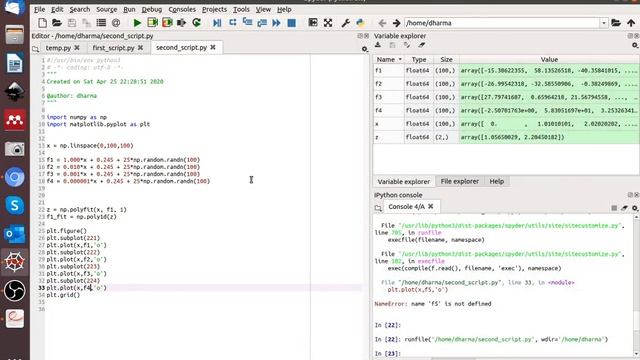The image size is (640, 360).
Task: Select the z variable value cell
Action: click(549, 137)
